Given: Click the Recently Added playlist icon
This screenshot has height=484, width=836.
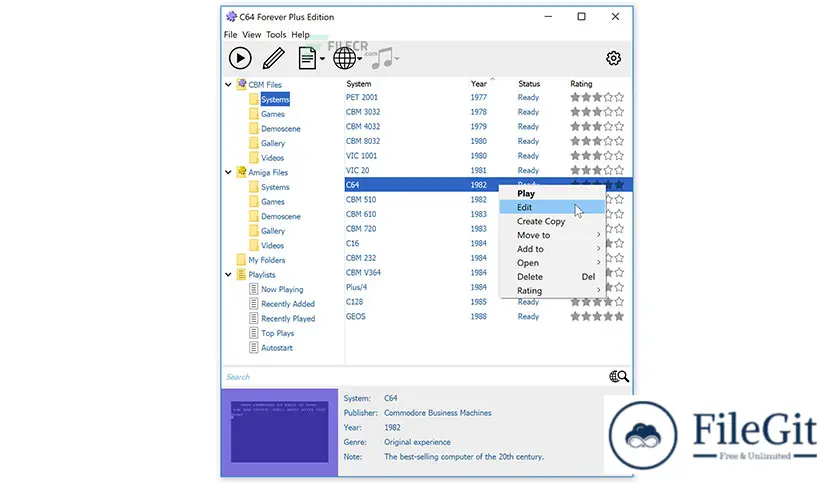Looking at the screenshot, I should click(x=254, y=304).
